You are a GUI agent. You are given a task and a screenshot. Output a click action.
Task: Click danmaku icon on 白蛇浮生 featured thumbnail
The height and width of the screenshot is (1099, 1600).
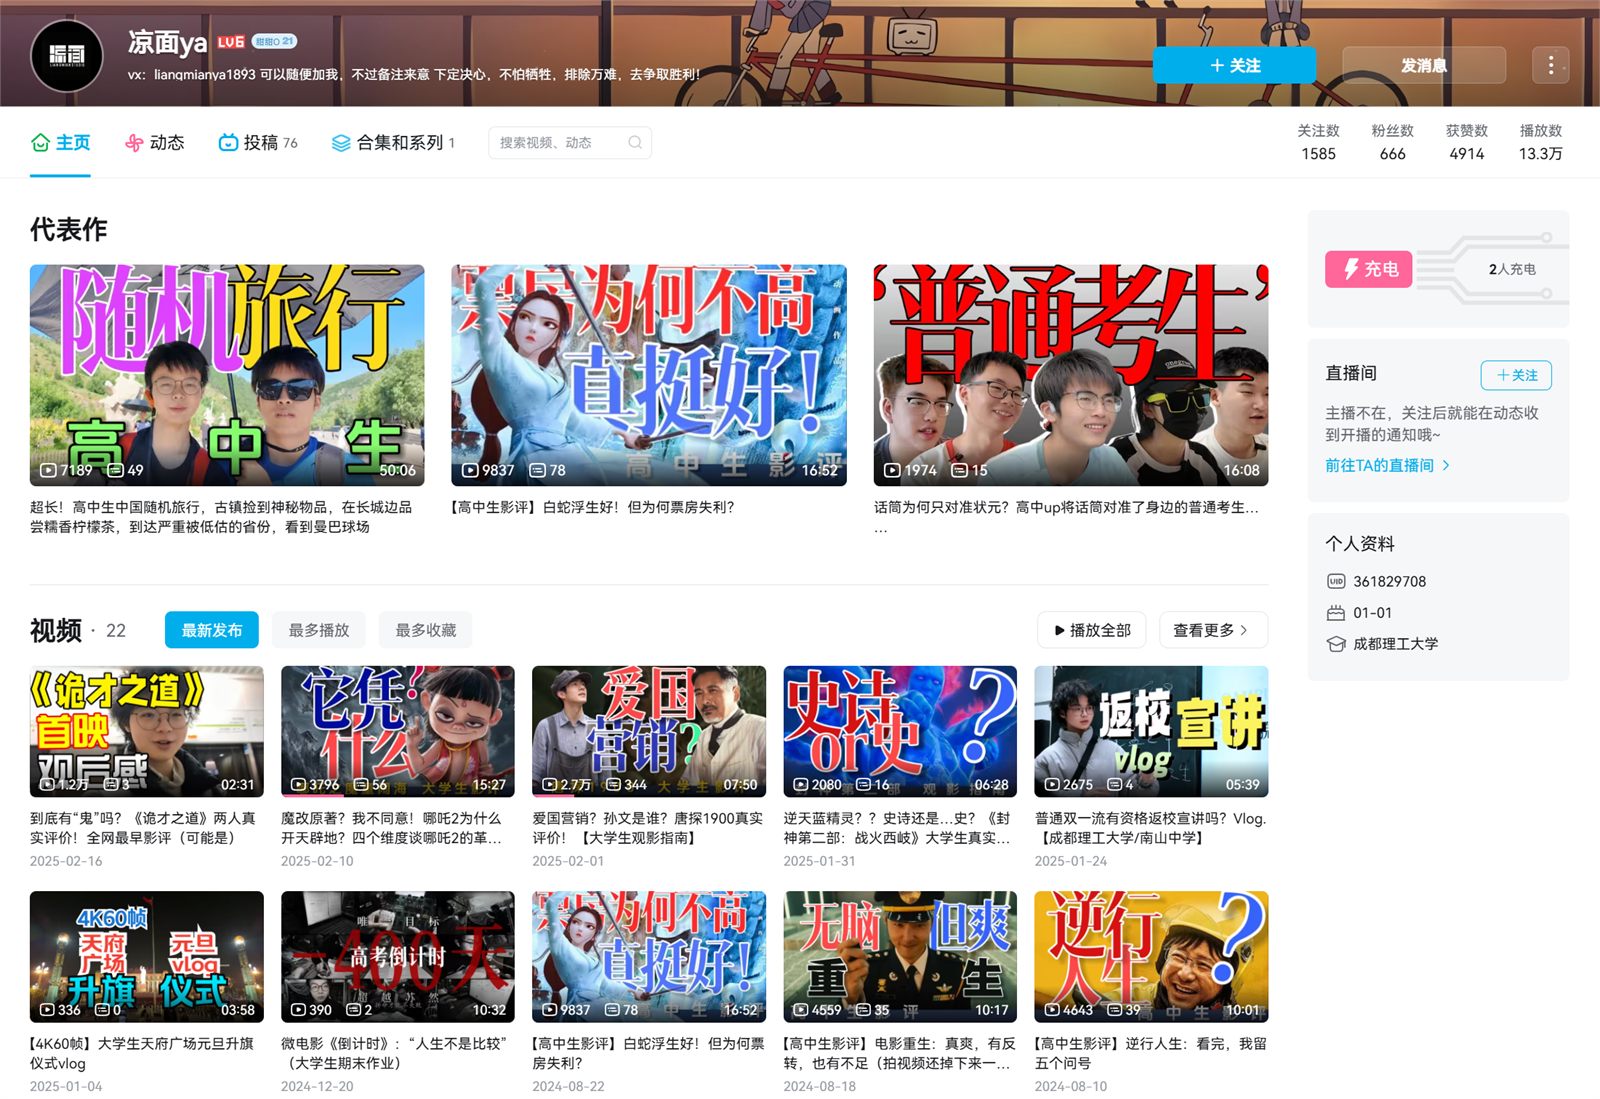(537, 470)
